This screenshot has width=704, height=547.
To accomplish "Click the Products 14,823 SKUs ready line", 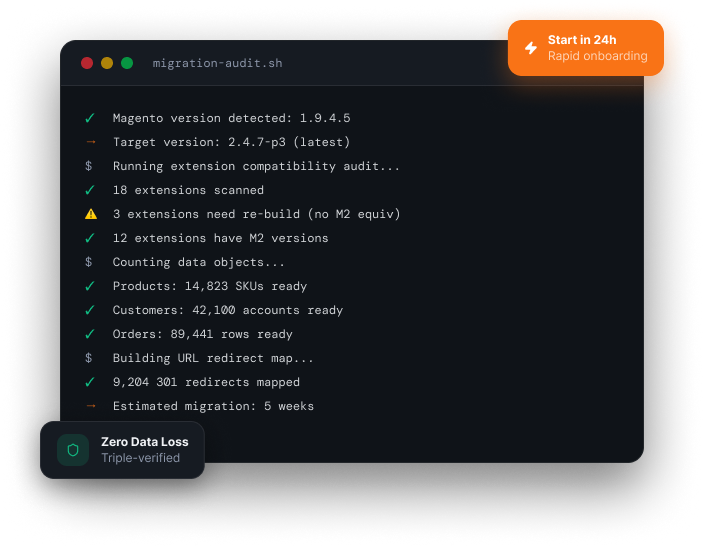I will (210, 286).
